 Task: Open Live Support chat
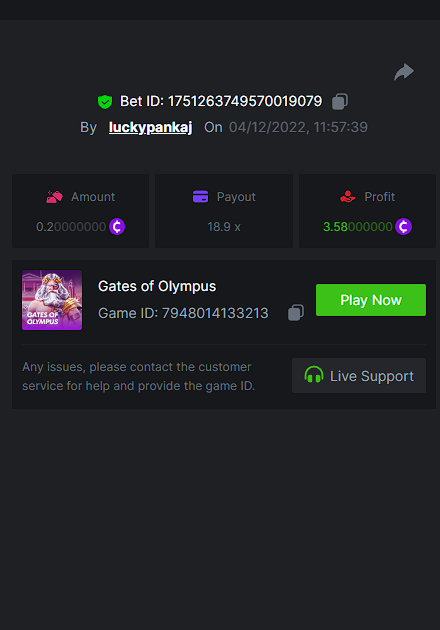coord(359,376)
